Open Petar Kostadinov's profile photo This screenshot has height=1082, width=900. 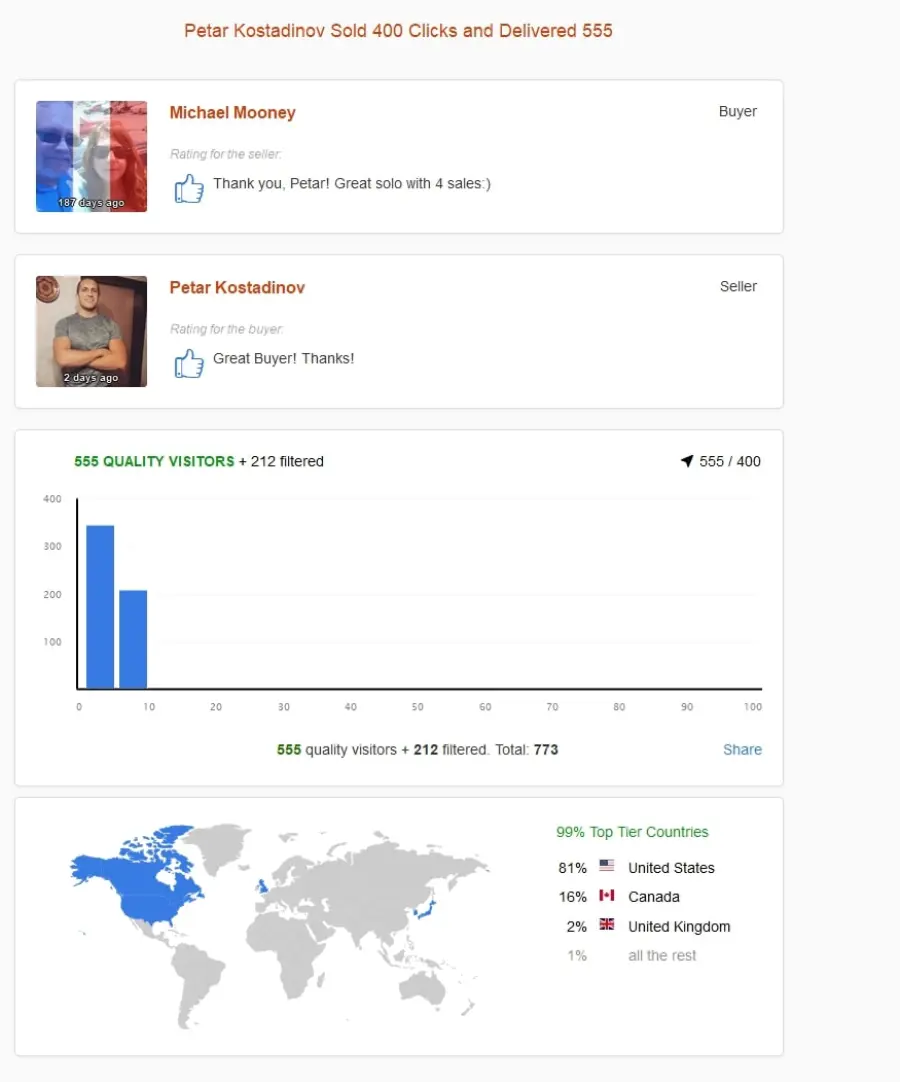coord(91,331)
